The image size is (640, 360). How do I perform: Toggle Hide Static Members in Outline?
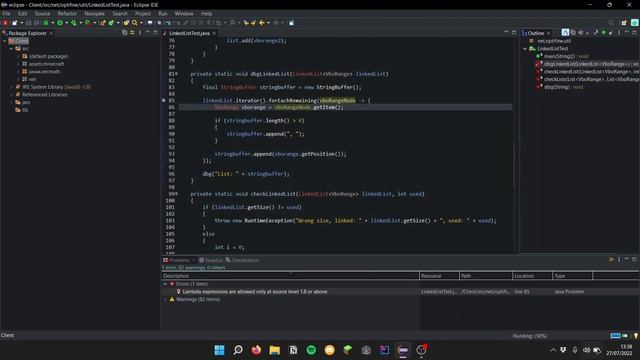pyautogui.click(x=596, y=33)
